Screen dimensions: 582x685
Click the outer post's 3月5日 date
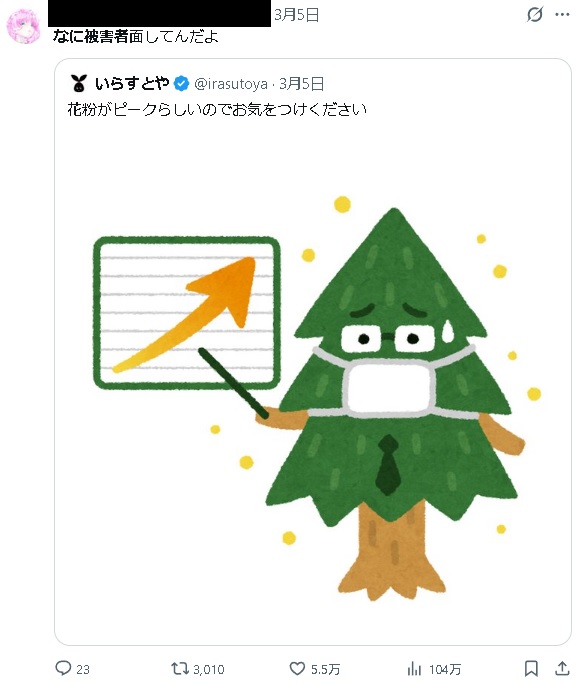pyautogui.click(x=296, y=15)
